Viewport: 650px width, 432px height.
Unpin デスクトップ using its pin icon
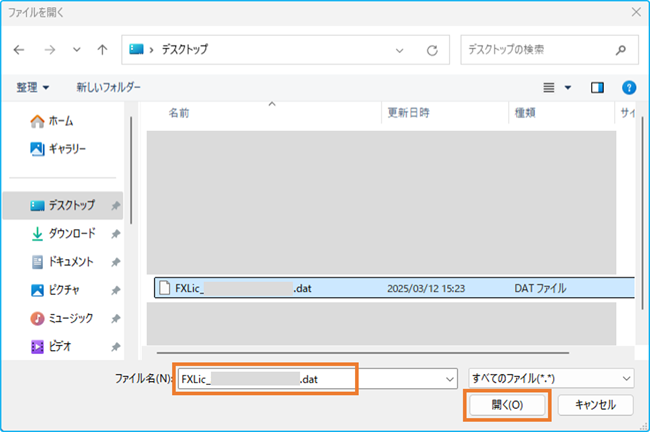point(116,206)
